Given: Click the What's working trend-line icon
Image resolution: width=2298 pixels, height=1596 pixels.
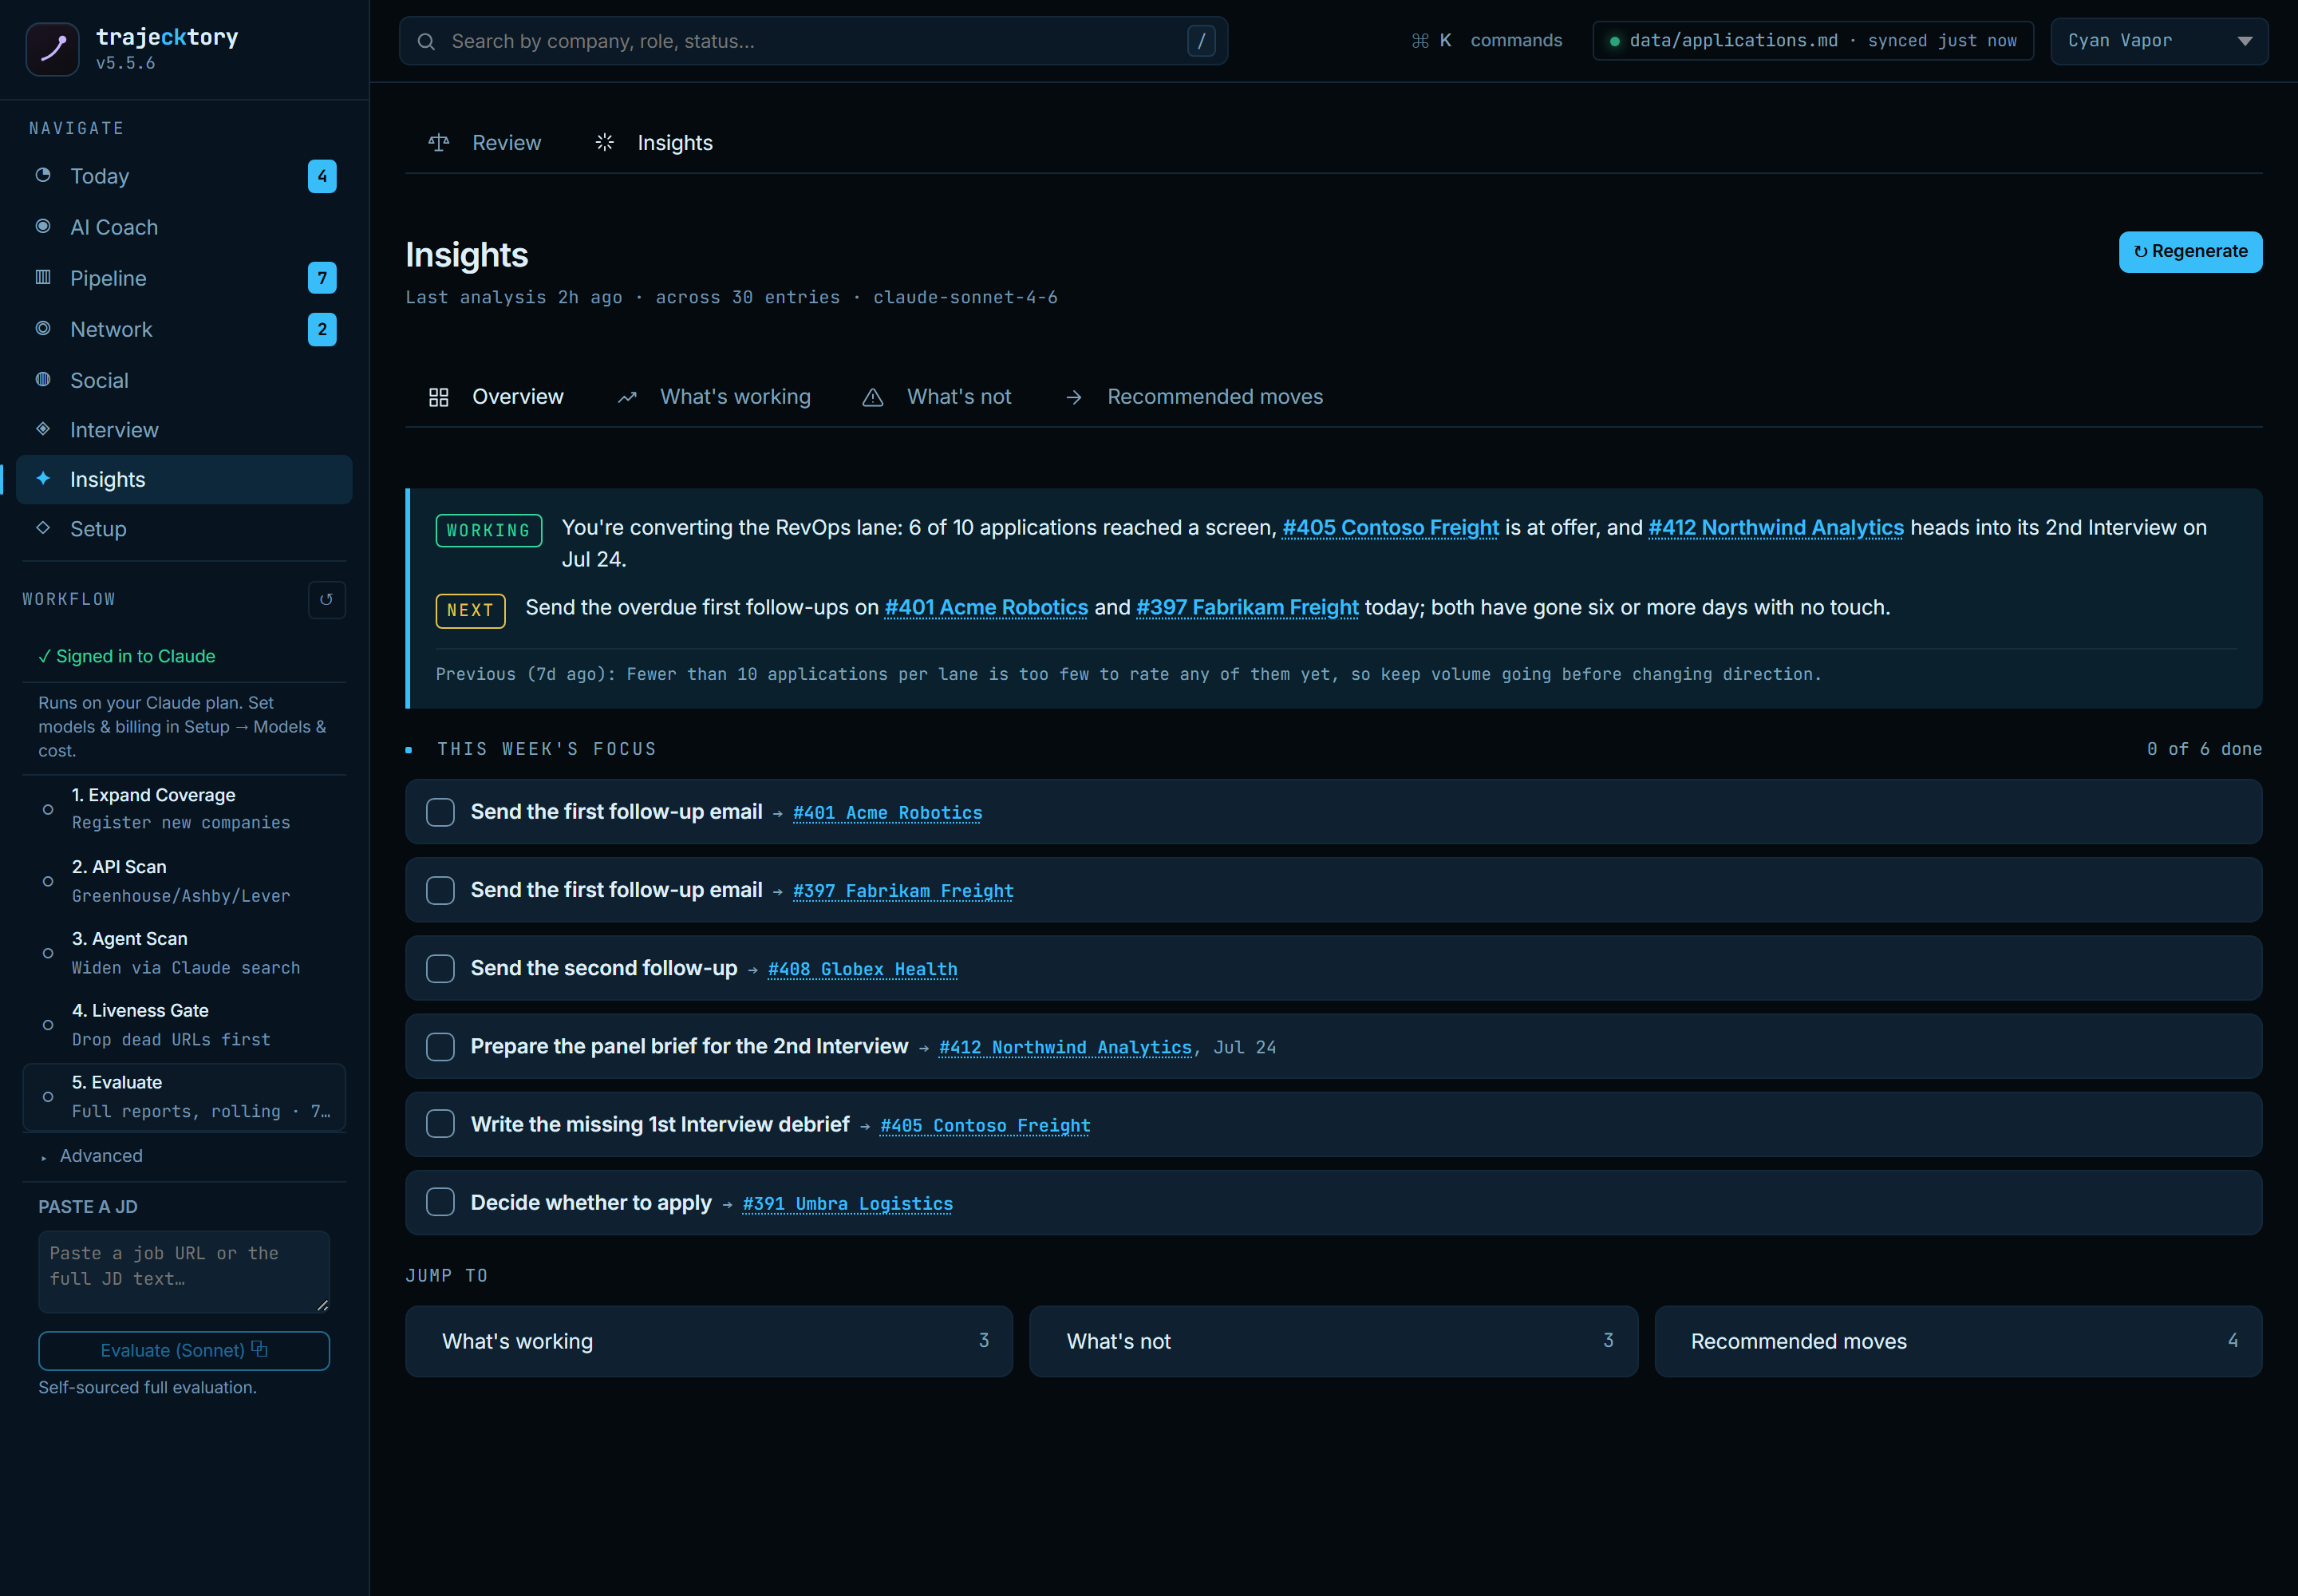Looking at the screenshot, I should coord(627,397).
